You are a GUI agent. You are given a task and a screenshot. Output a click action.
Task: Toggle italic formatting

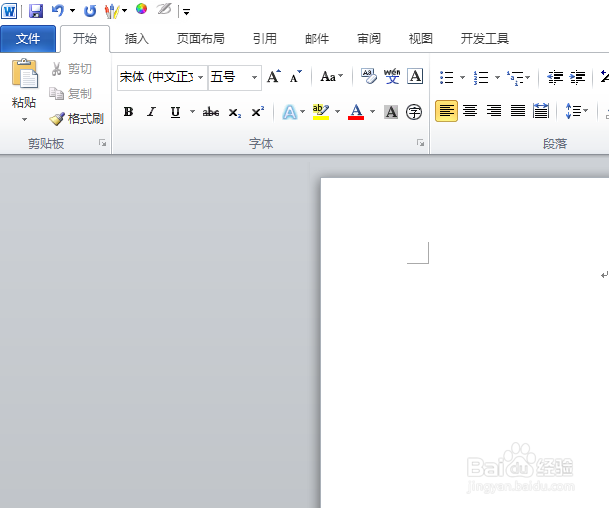pyautogui.click(x=151, y=112)
